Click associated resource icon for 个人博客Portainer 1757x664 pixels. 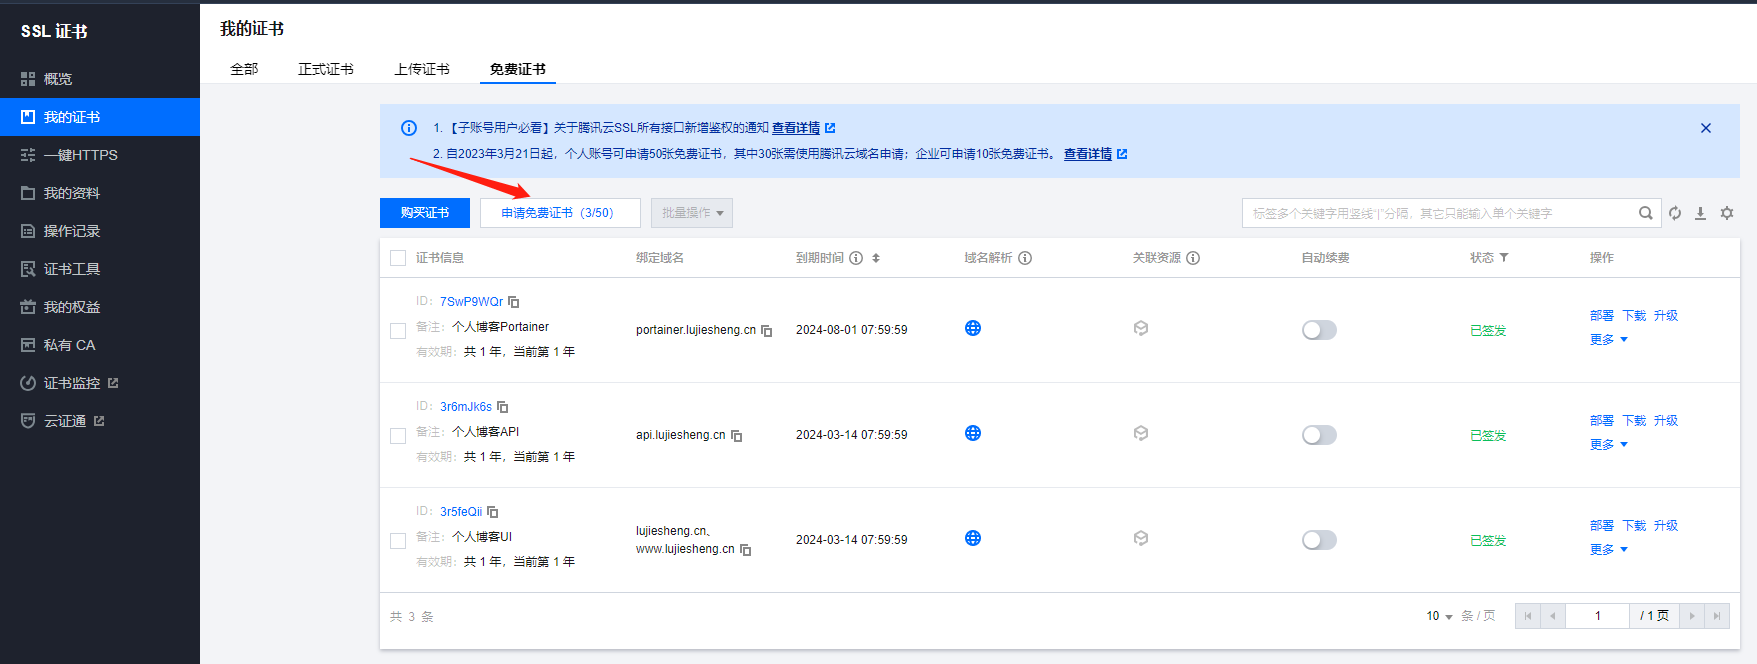tap(1141, 328)
